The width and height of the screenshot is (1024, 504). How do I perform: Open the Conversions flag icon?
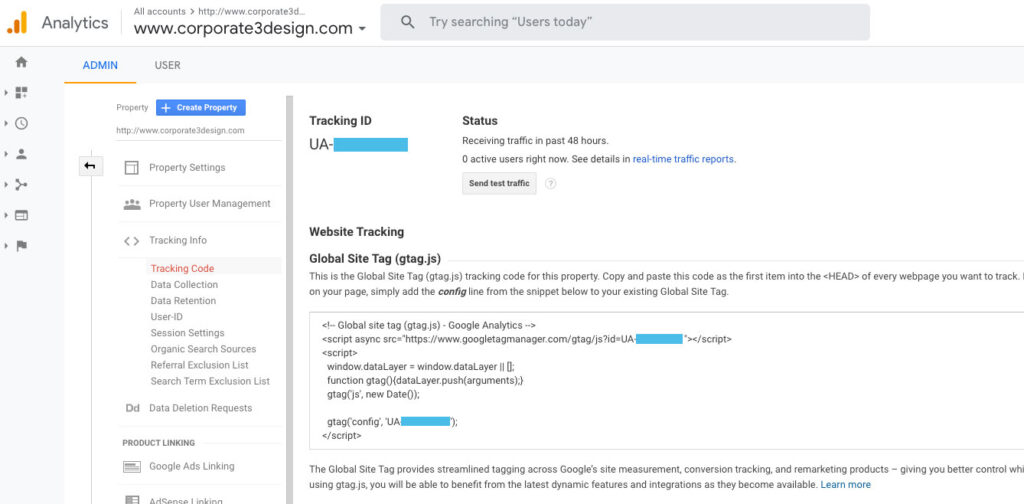pos(22,246)
